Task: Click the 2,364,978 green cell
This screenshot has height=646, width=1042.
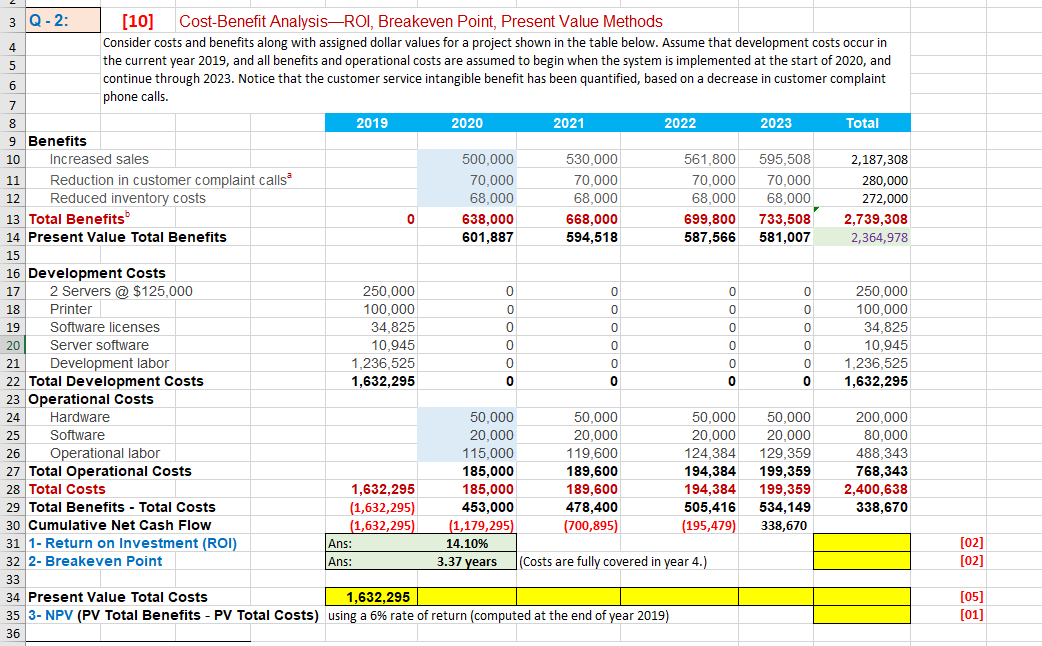Action: point(862,237)
